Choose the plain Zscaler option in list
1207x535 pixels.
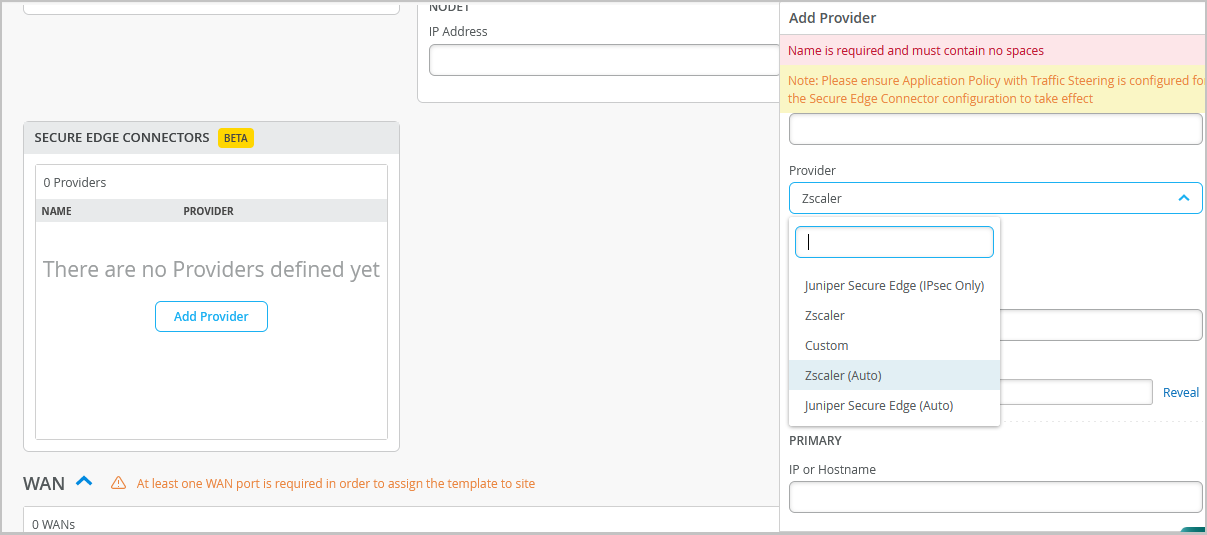825,316
